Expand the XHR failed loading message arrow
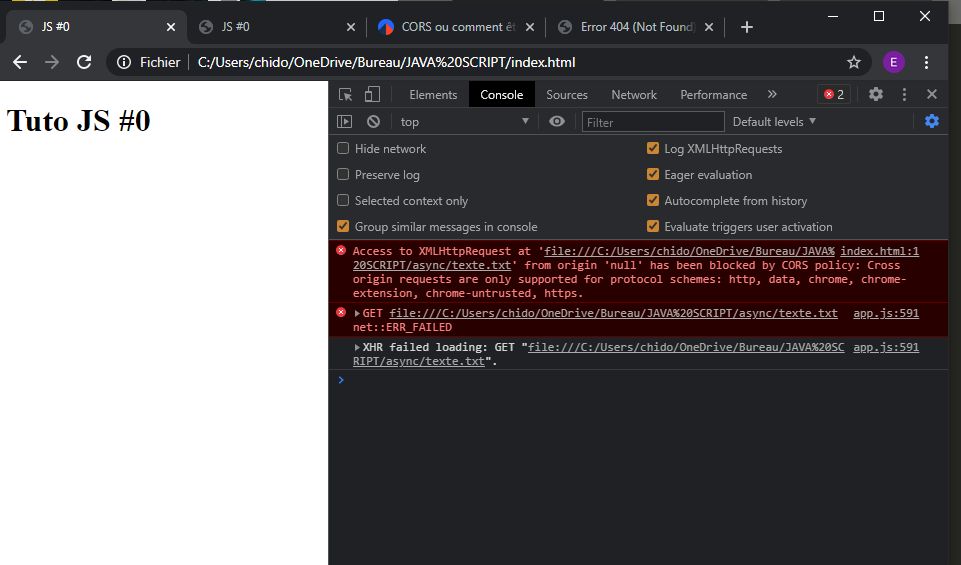The height and width of the screenshot is (565, 961). pos(357,347)
